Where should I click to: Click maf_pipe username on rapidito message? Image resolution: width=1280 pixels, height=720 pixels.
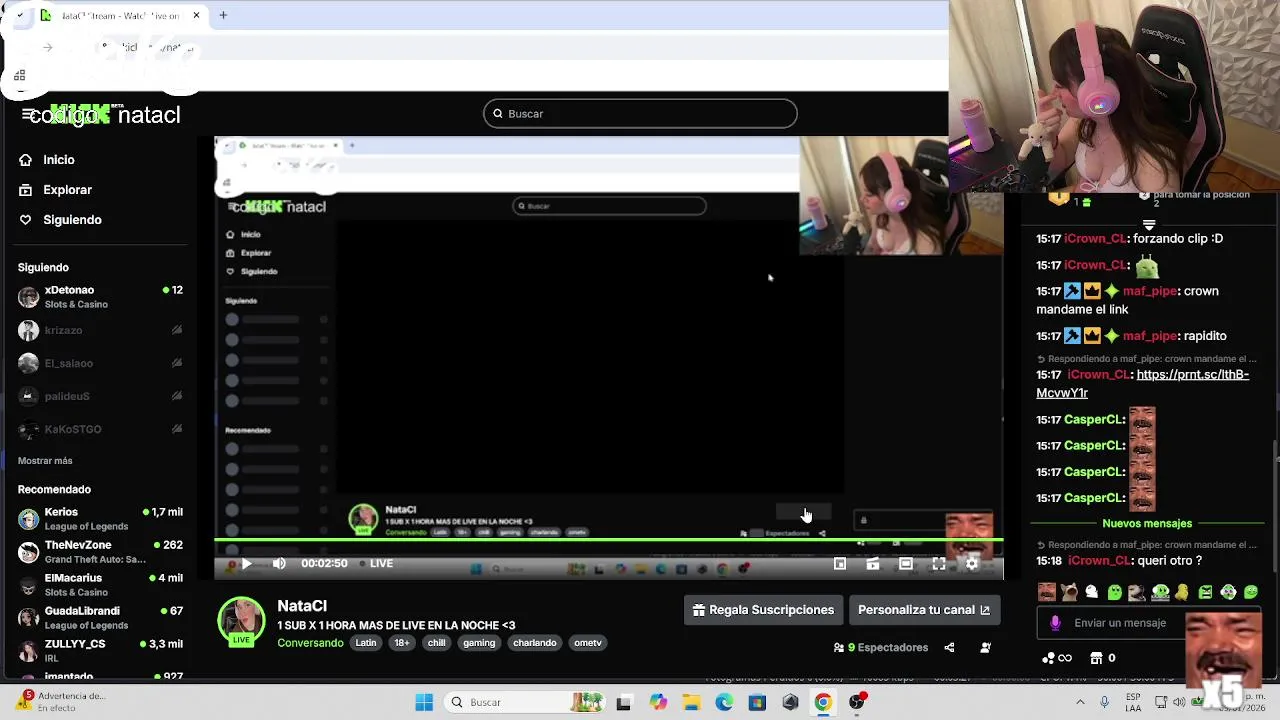[x=1151, y=336]
